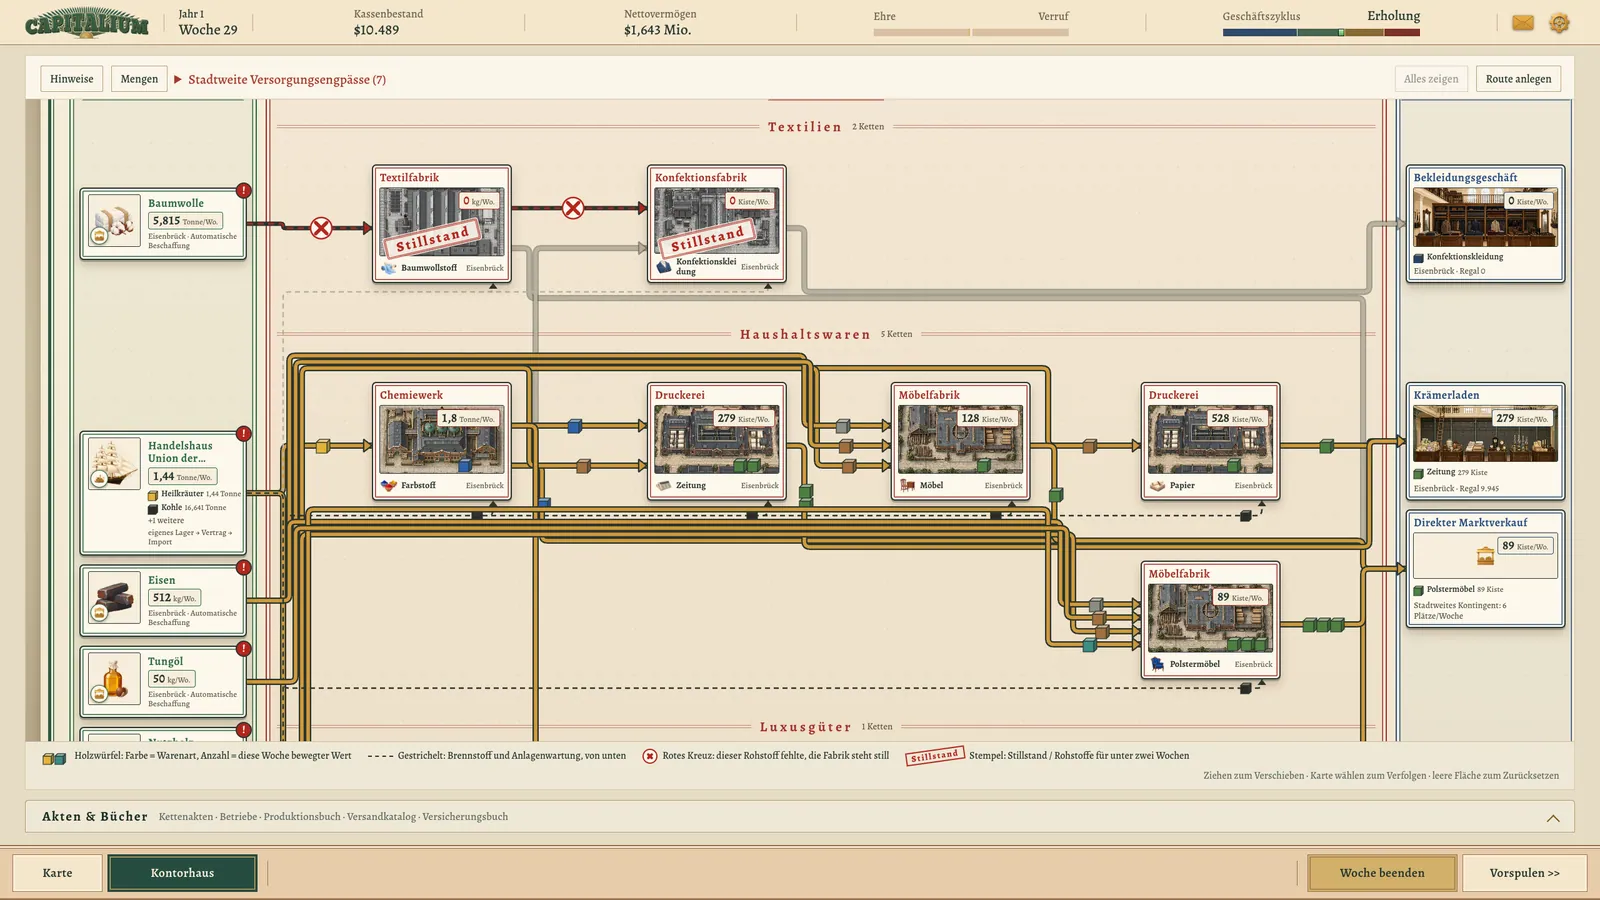This screenshot has width=1600, height=900.
Task: Click the Ehre progress bar
Action: (x=921, y=32)
